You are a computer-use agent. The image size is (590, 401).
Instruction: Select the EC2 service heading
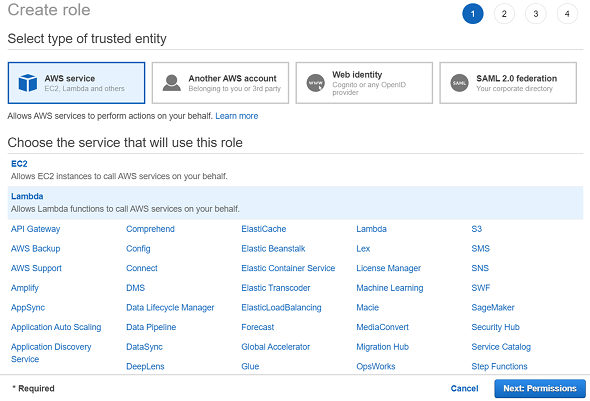pyautogui.click(x=19, y=164)
